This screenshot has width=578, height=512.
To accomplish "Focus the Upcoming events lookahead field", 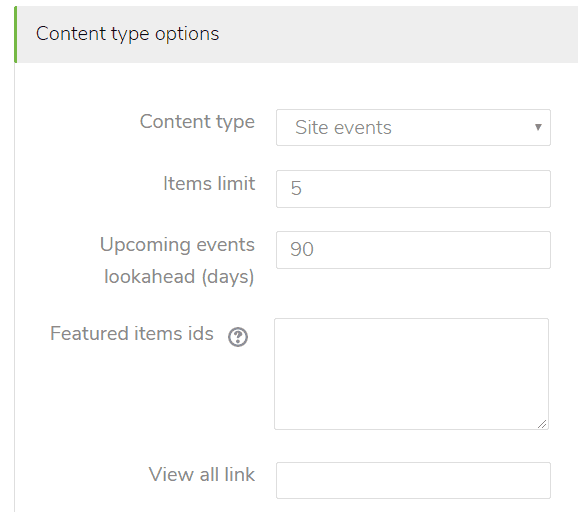I will (413, 250).
